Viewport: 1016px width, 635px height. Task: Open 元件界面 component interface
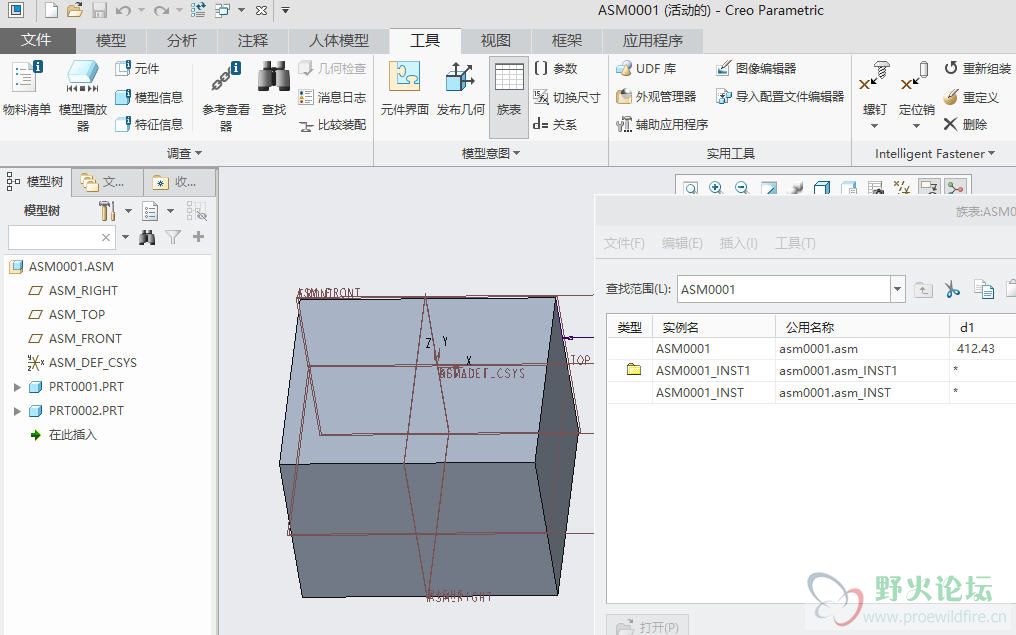tap(404, 88)
